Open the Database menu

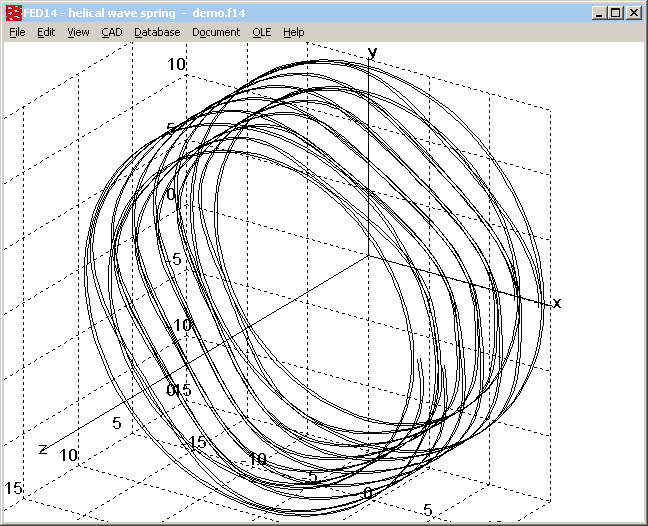pos(157,32)
